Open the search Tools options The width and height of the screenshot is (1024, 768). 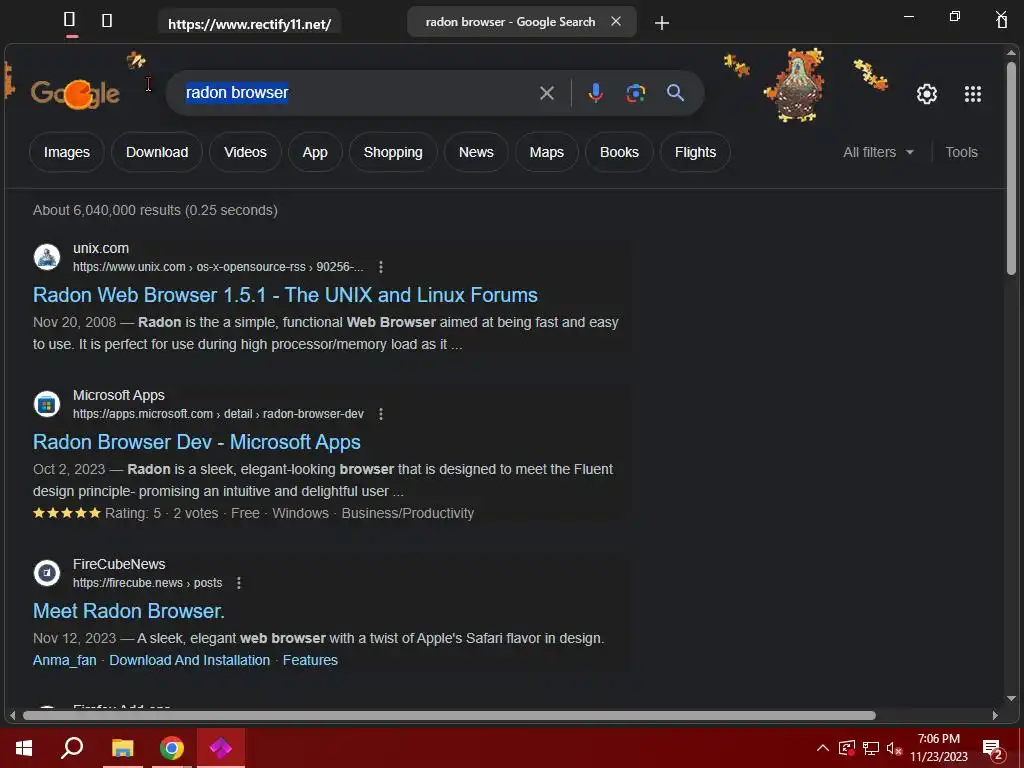pyautogui.click(x=961, y=152)
